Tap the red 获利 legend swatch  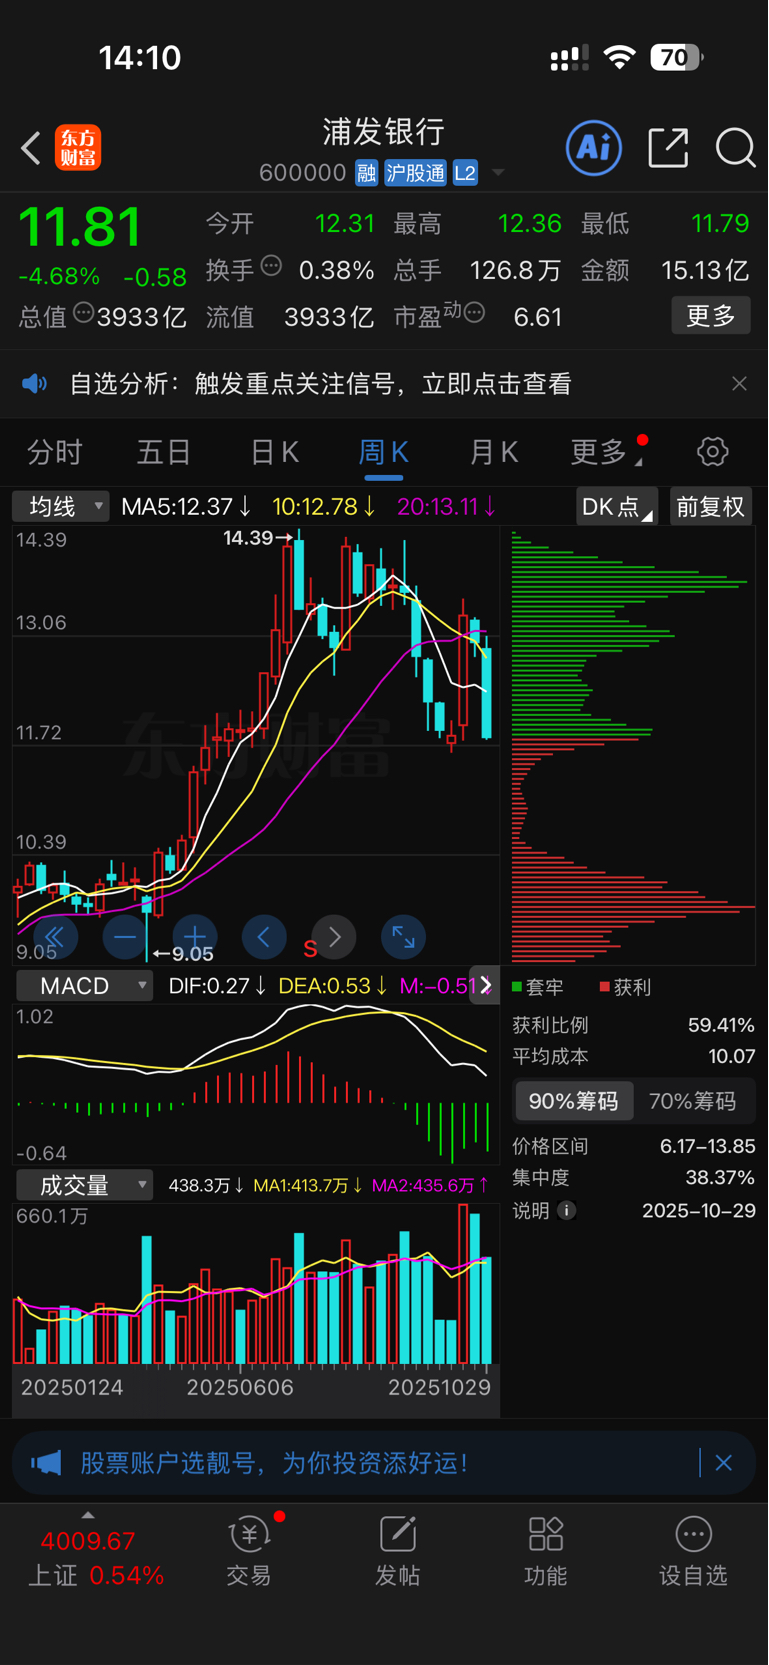click(604, 987)
